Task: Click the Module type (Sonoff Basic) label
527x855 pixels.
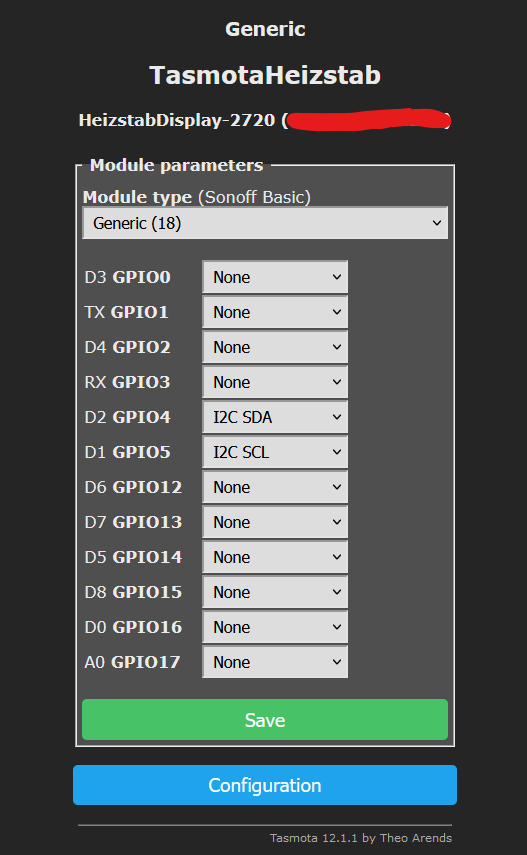Action: (x=197, y=197)
